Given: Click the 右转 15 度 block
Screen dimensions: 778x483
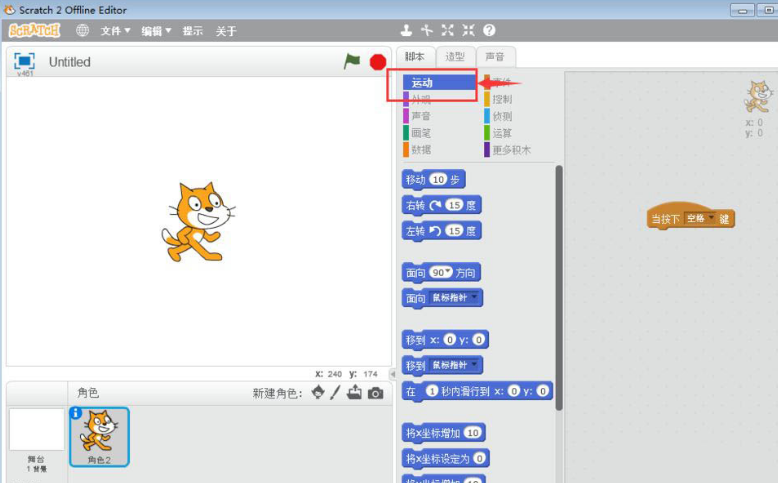Looking at the screenshot, I should tap(442, 205).
